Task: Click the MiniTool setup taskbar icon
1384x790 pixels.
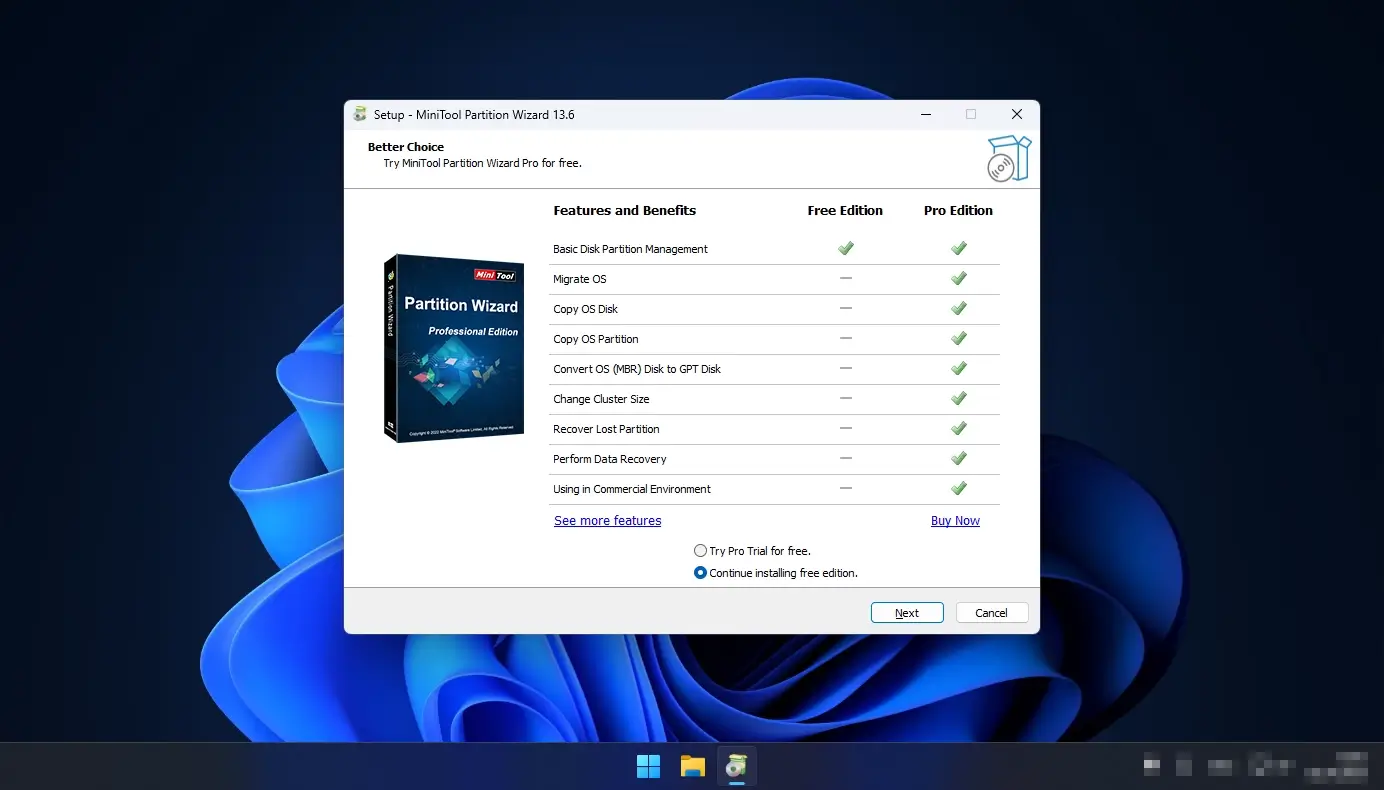Action: tap(737, 766)
